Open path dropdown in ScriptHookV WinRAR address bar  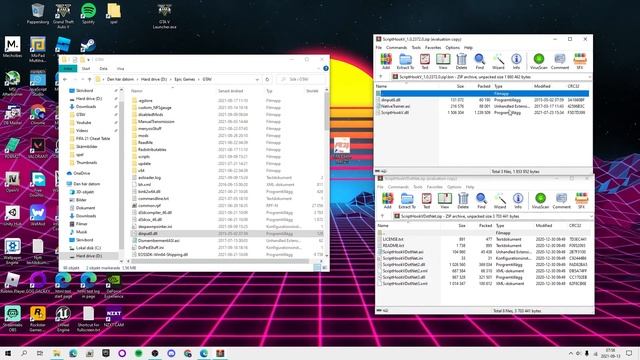point(589,77)
